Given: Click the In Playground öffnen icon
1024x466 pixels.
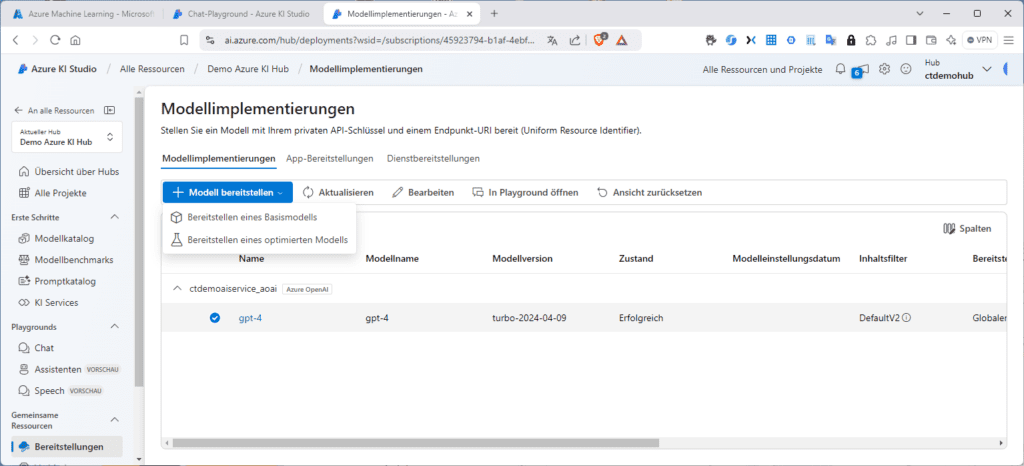Looking at the screenshot, I should 478,193.
